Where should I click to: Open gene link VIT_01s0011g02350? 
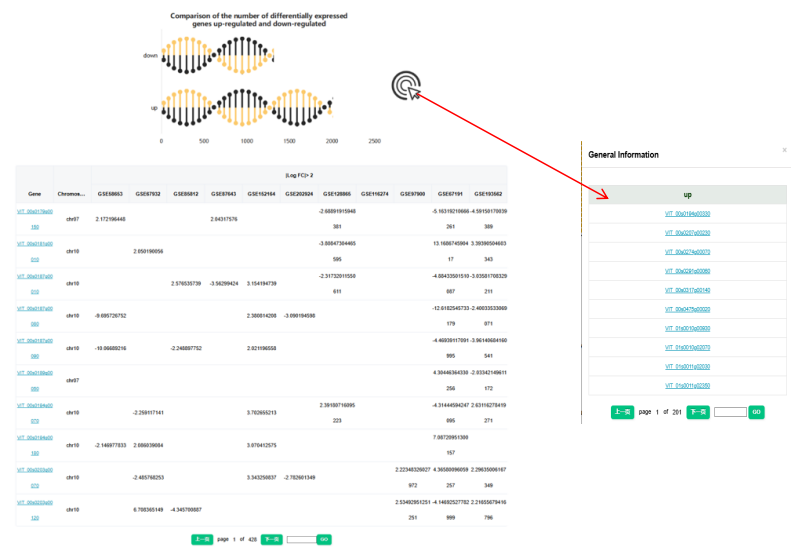click(687, 385)
